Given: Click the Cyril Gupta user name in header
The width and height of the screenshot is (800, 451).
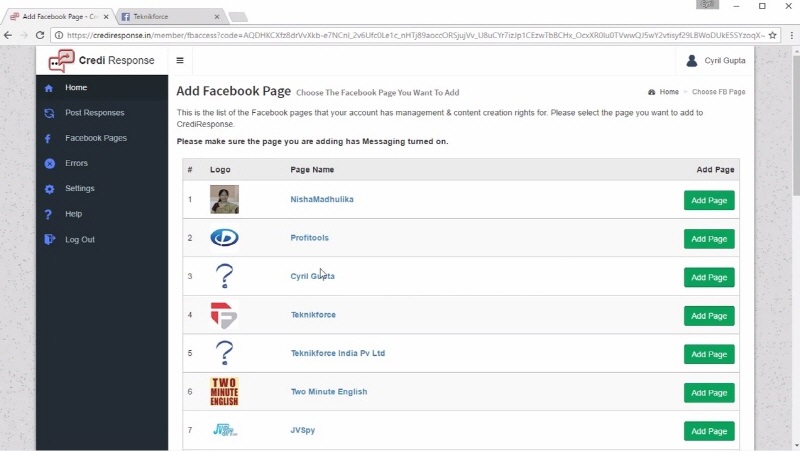Looking at the screenshot, I should point(724,61).
